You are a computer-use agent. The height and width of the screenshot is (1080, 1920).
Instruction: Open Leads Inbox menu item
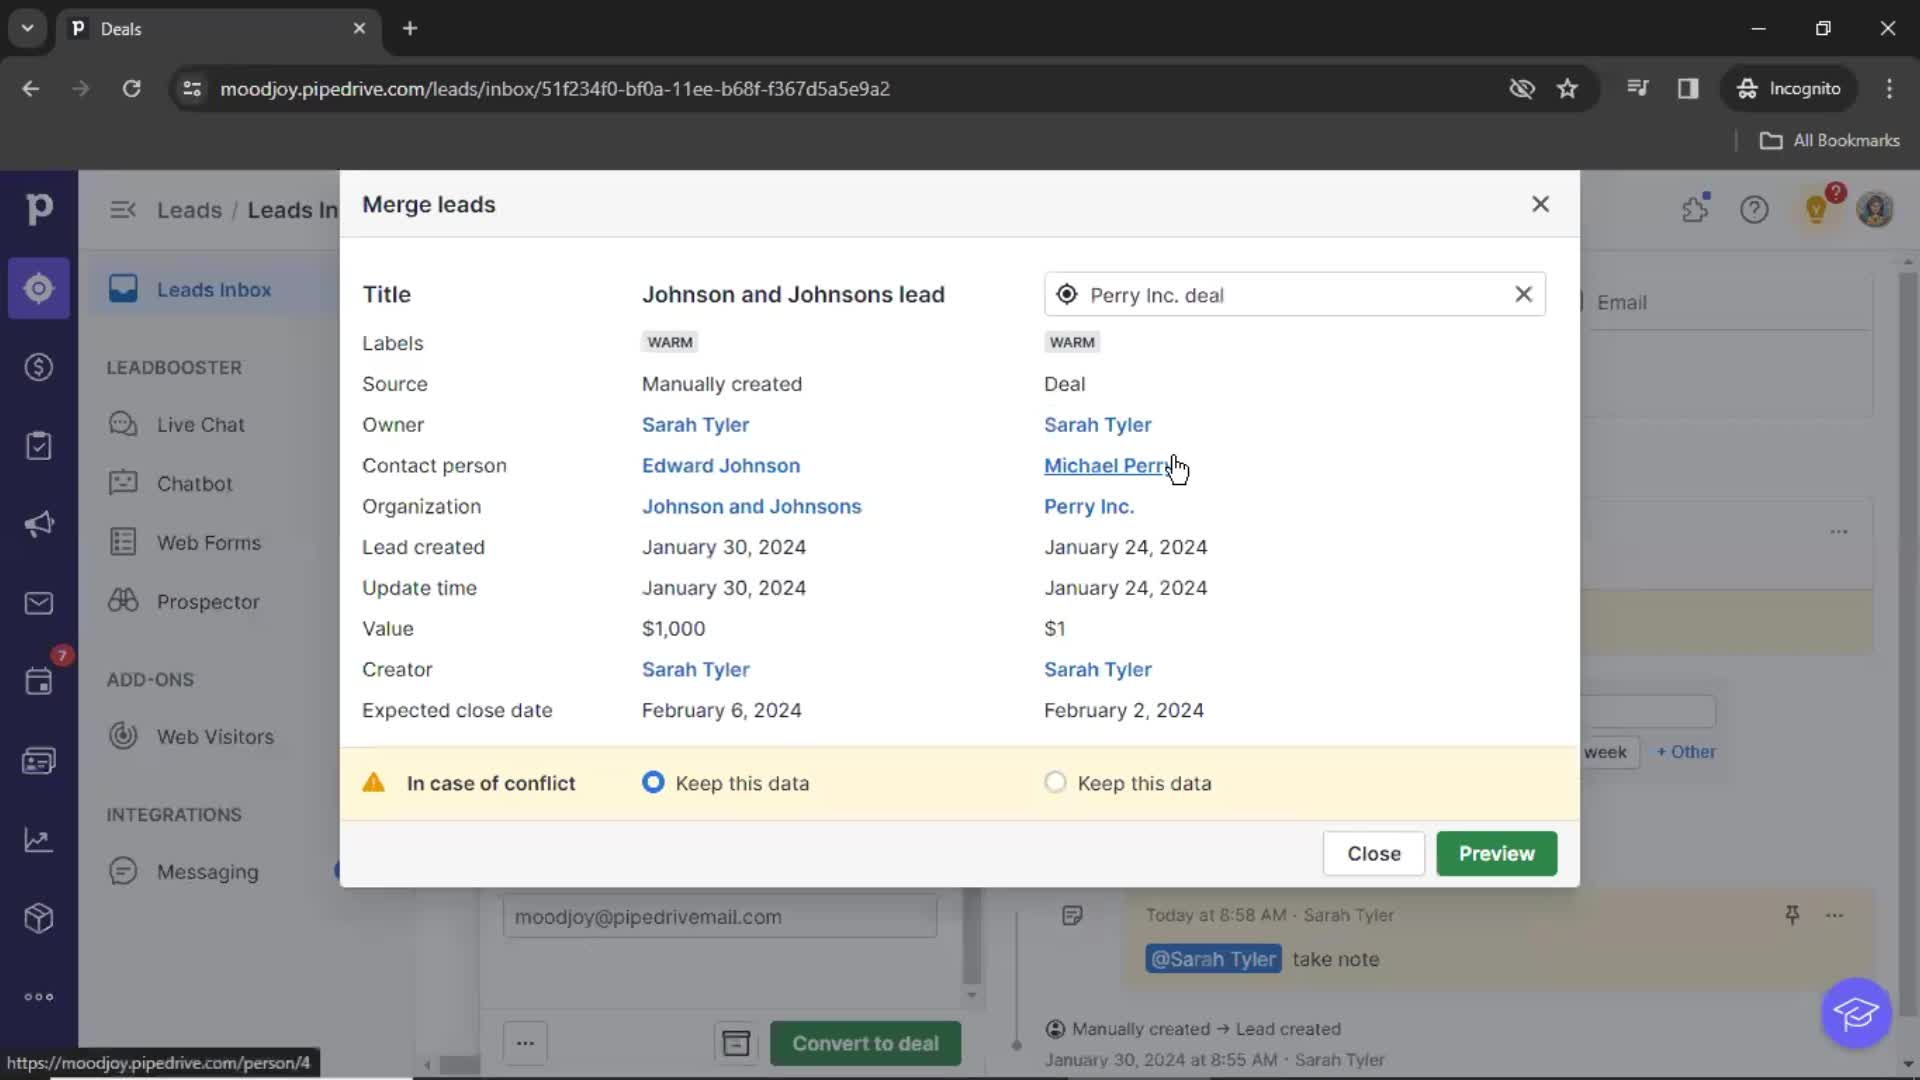213,290
